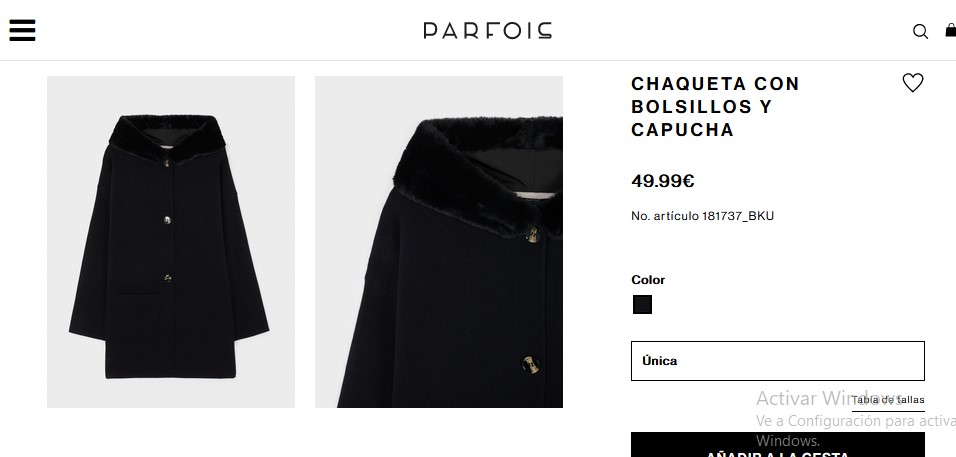Open the Tabla de tallas link
The image size is (956, 457).
(x=888, y=400)
